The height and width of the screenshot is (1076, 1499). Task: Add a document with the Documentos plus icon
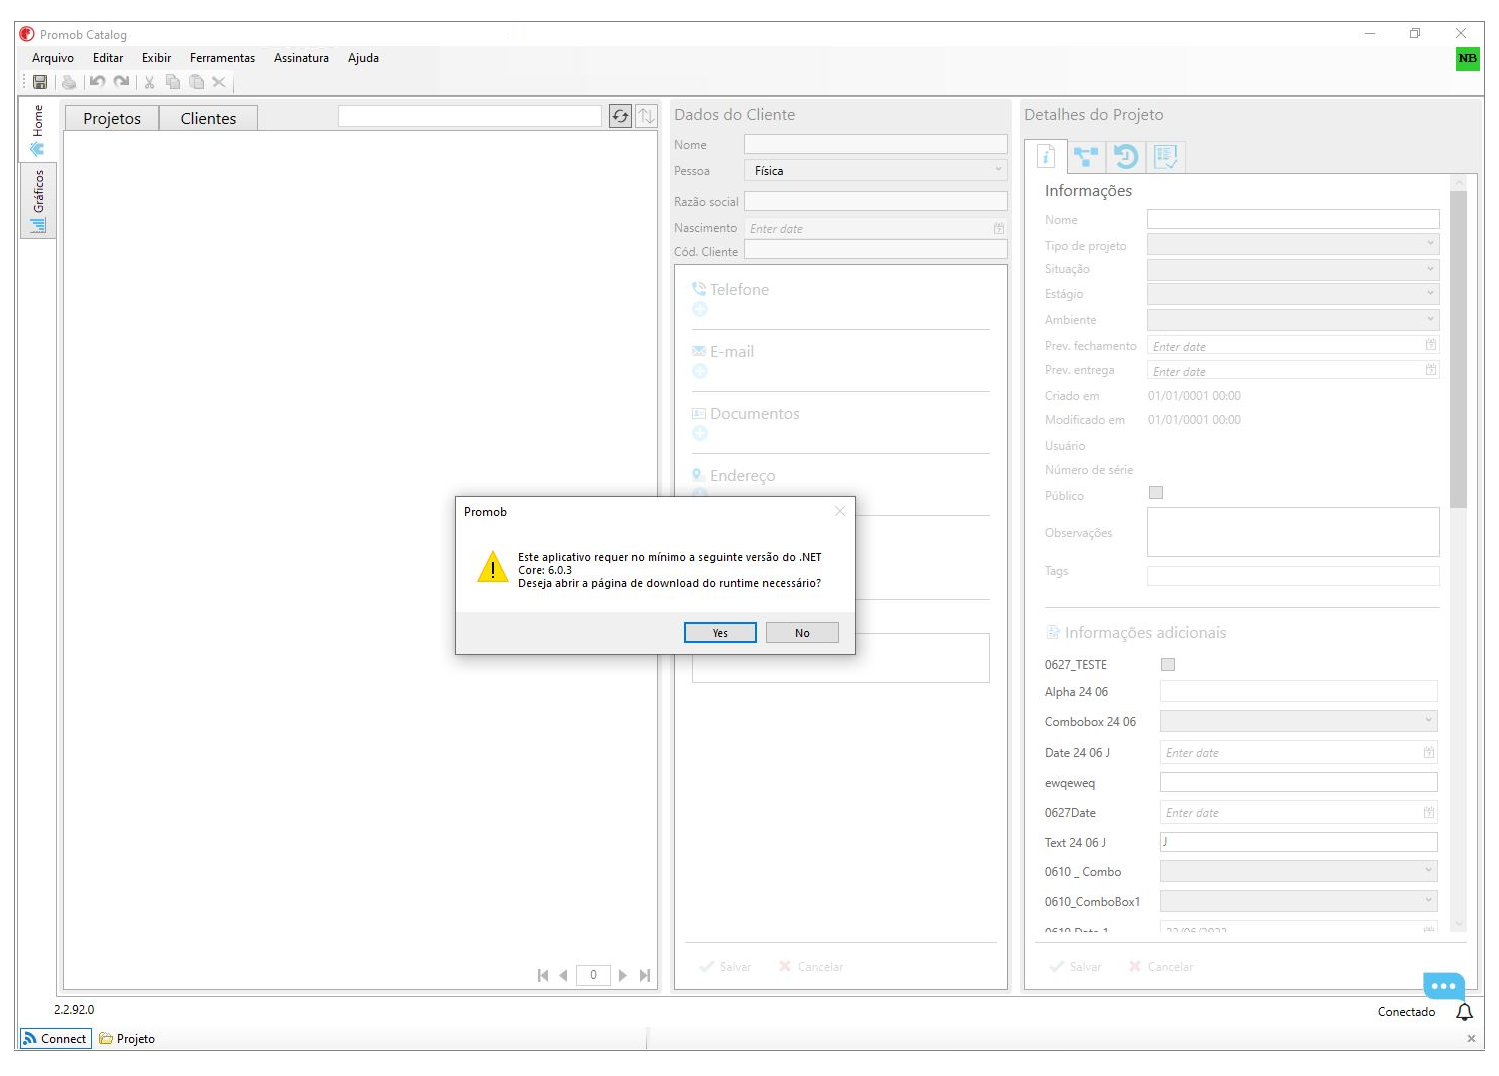pos(700,434)
